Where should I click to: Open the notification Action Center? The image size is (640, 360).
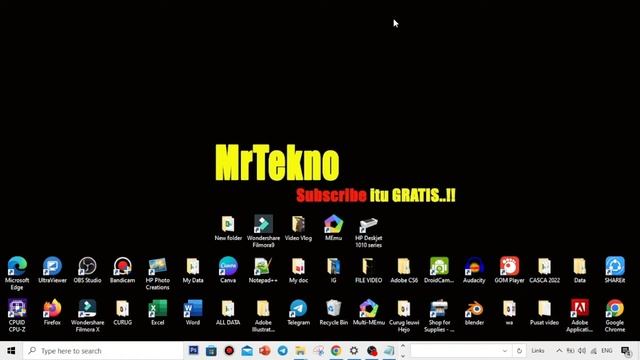626,351
